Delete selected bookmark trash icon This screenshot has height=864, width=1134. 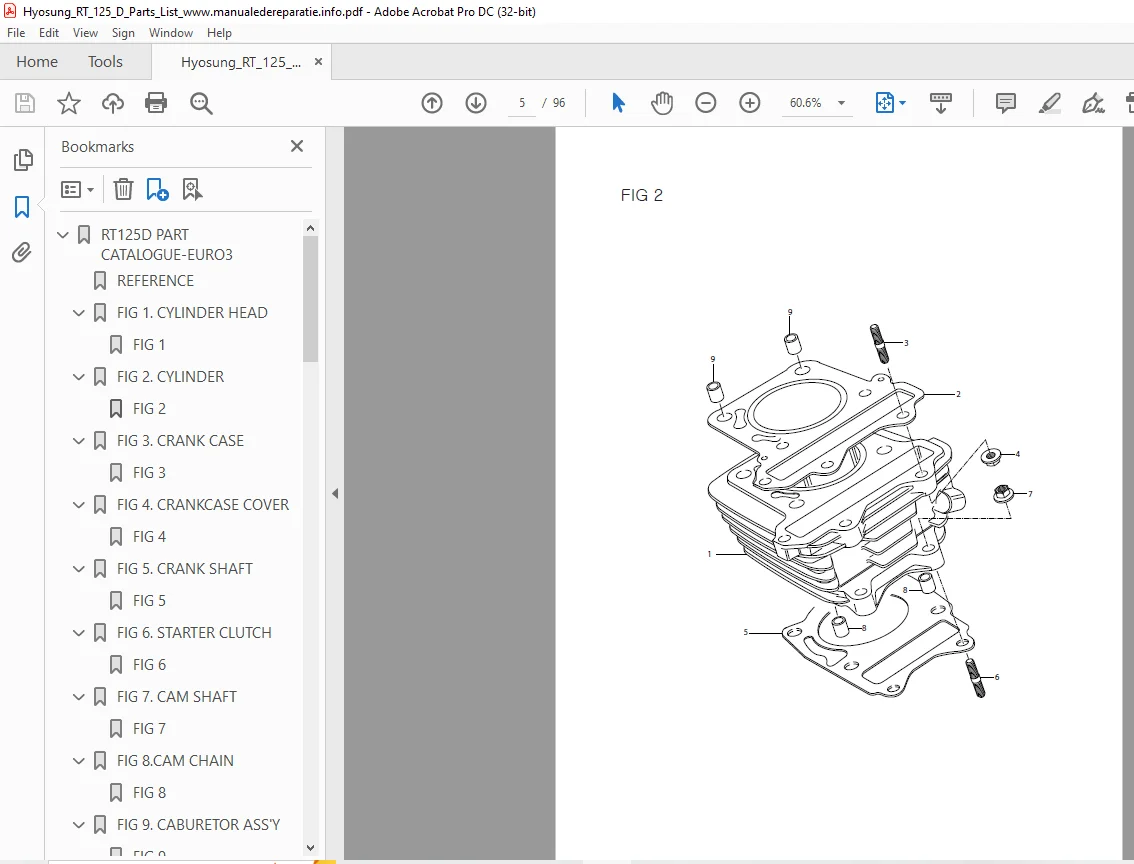pos(123,189)
